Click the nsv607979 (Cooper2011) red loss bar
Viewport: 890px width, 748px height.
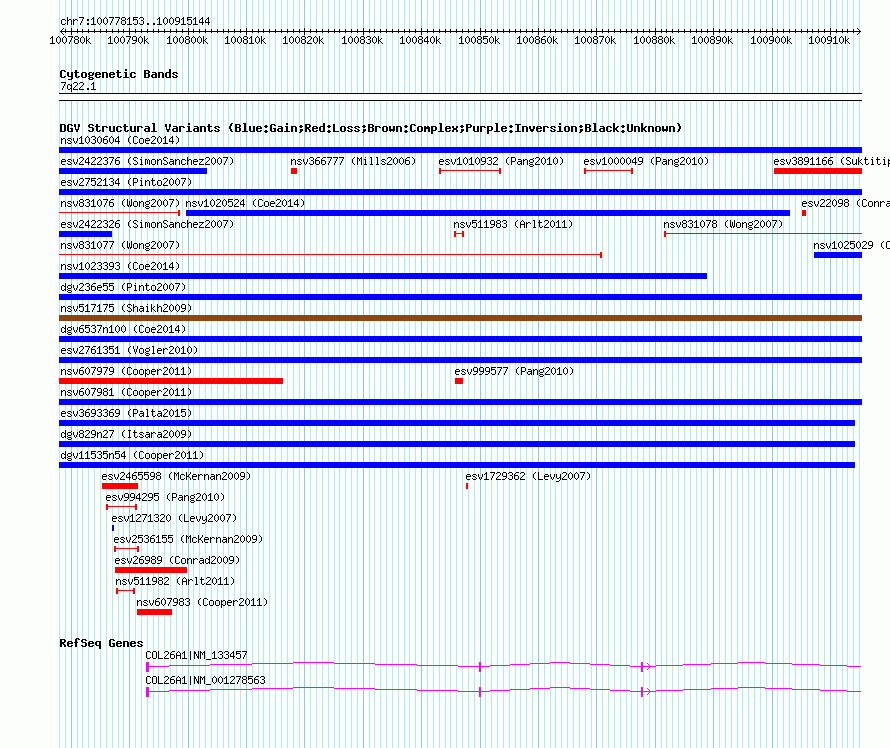[x=171, y=381]
